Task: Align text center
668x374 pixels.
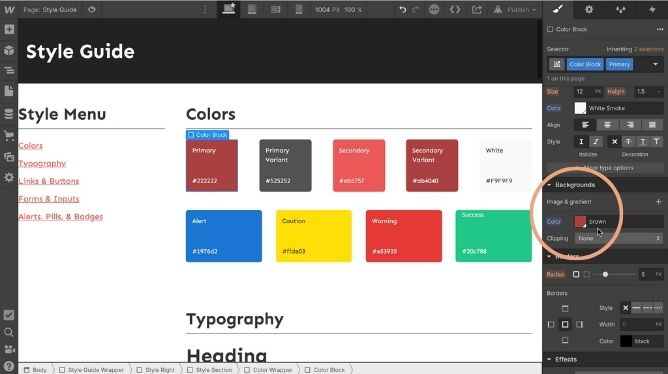Action: click(608, 125)
